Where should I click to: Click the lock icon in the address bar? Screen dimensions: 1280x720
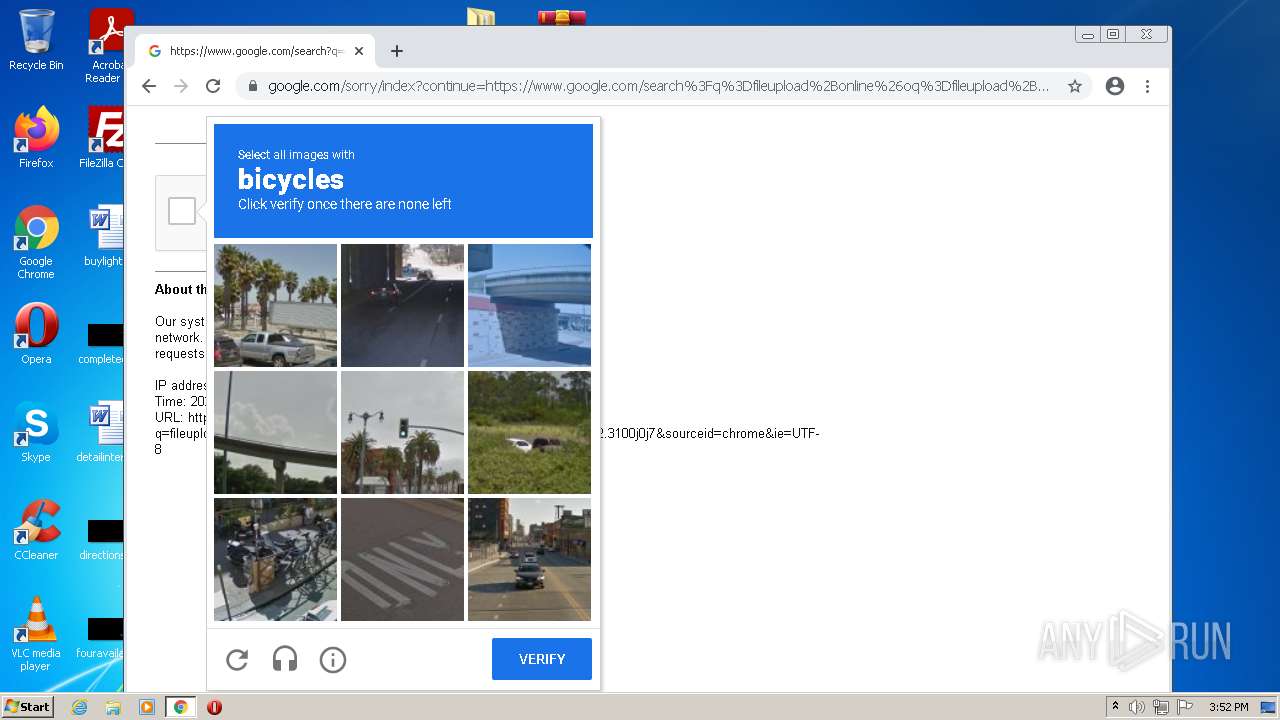(253, 86)
